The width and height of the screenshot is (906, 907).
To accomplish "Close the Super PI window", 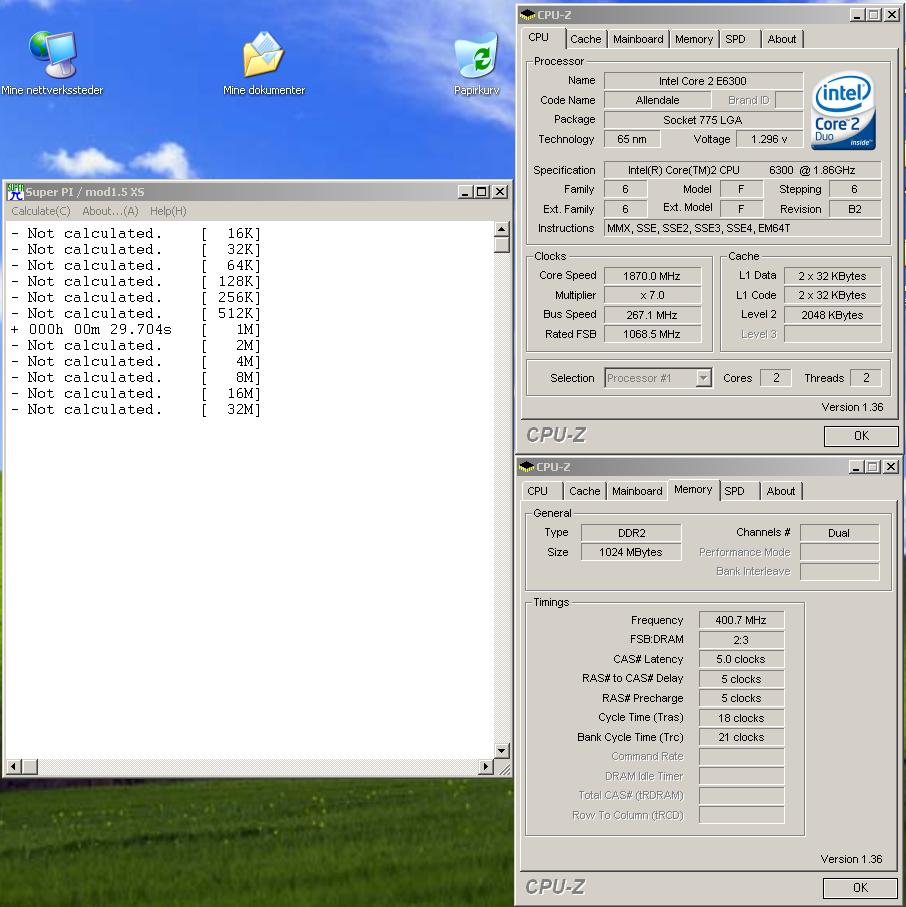I will point(500,191).
